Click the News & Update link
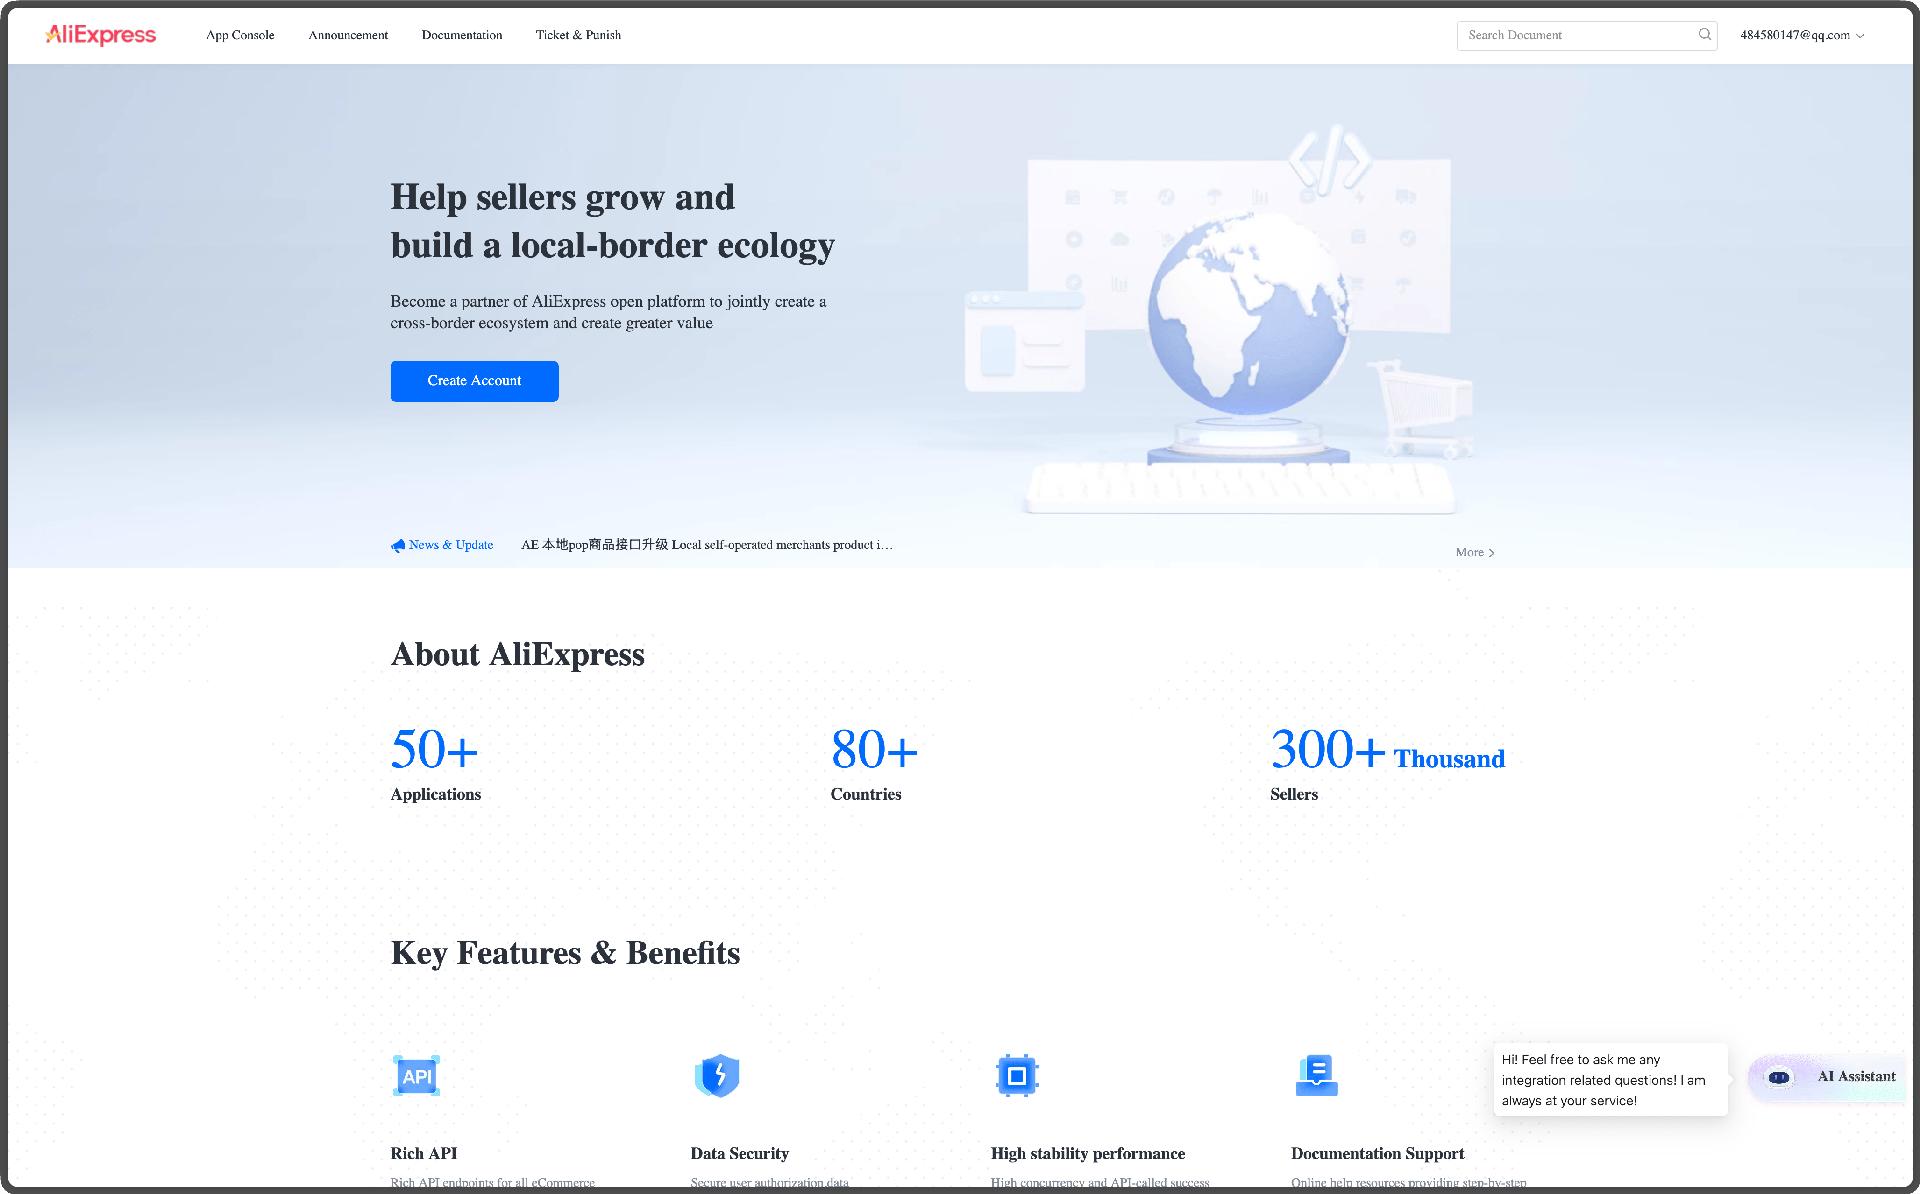 coord(450,545)
